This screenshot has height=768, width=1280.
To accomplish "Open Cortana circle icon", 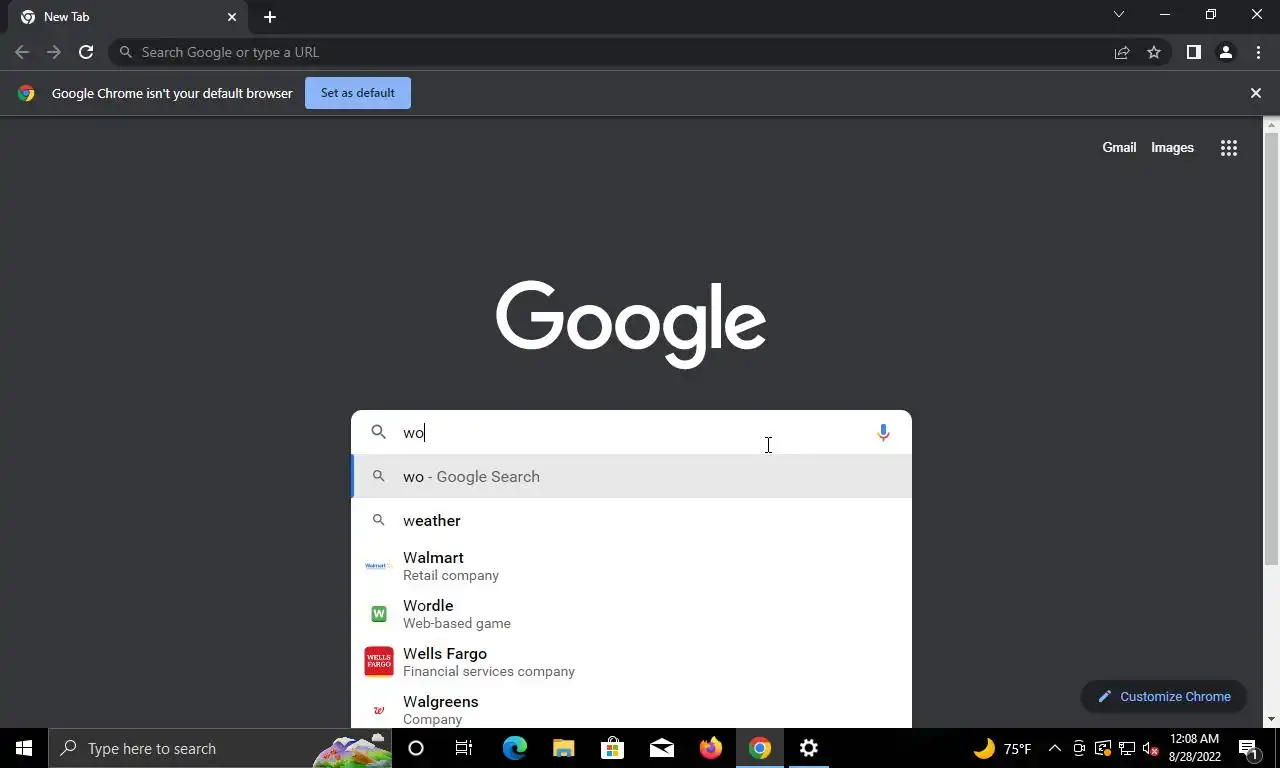I will pyautogui.click(x=416, y=748).
